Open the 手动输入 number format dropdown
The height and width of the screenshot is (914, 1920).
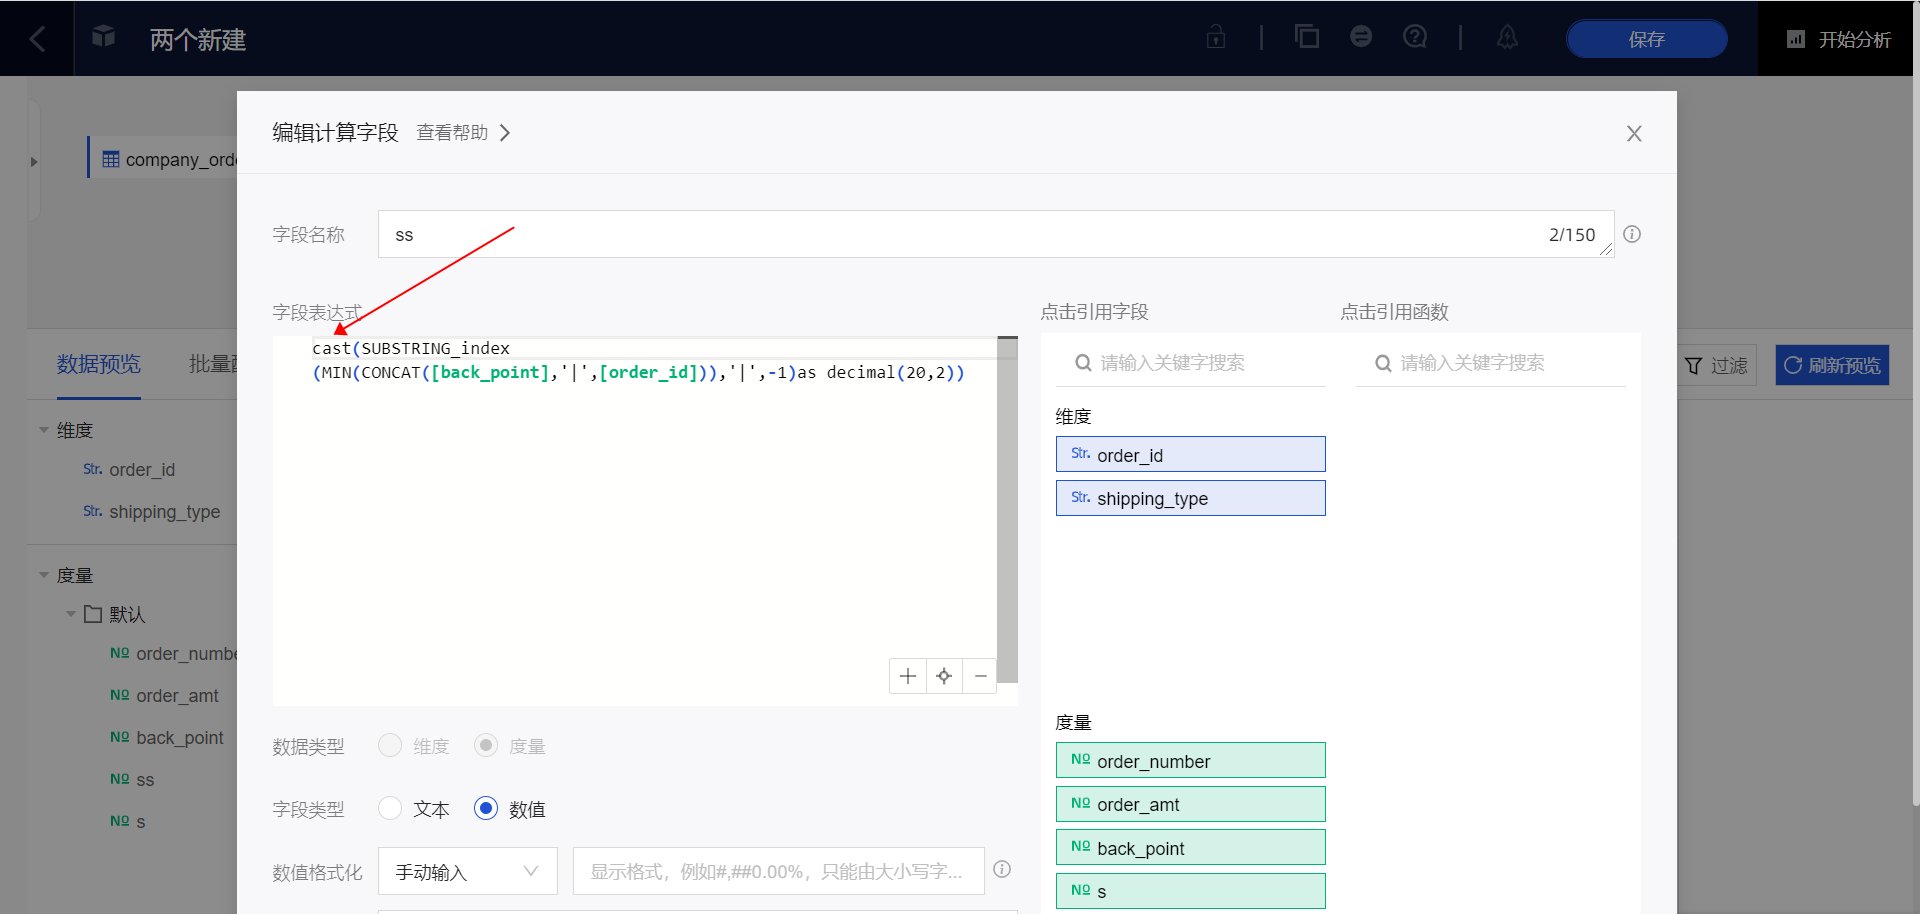point(467,872)
